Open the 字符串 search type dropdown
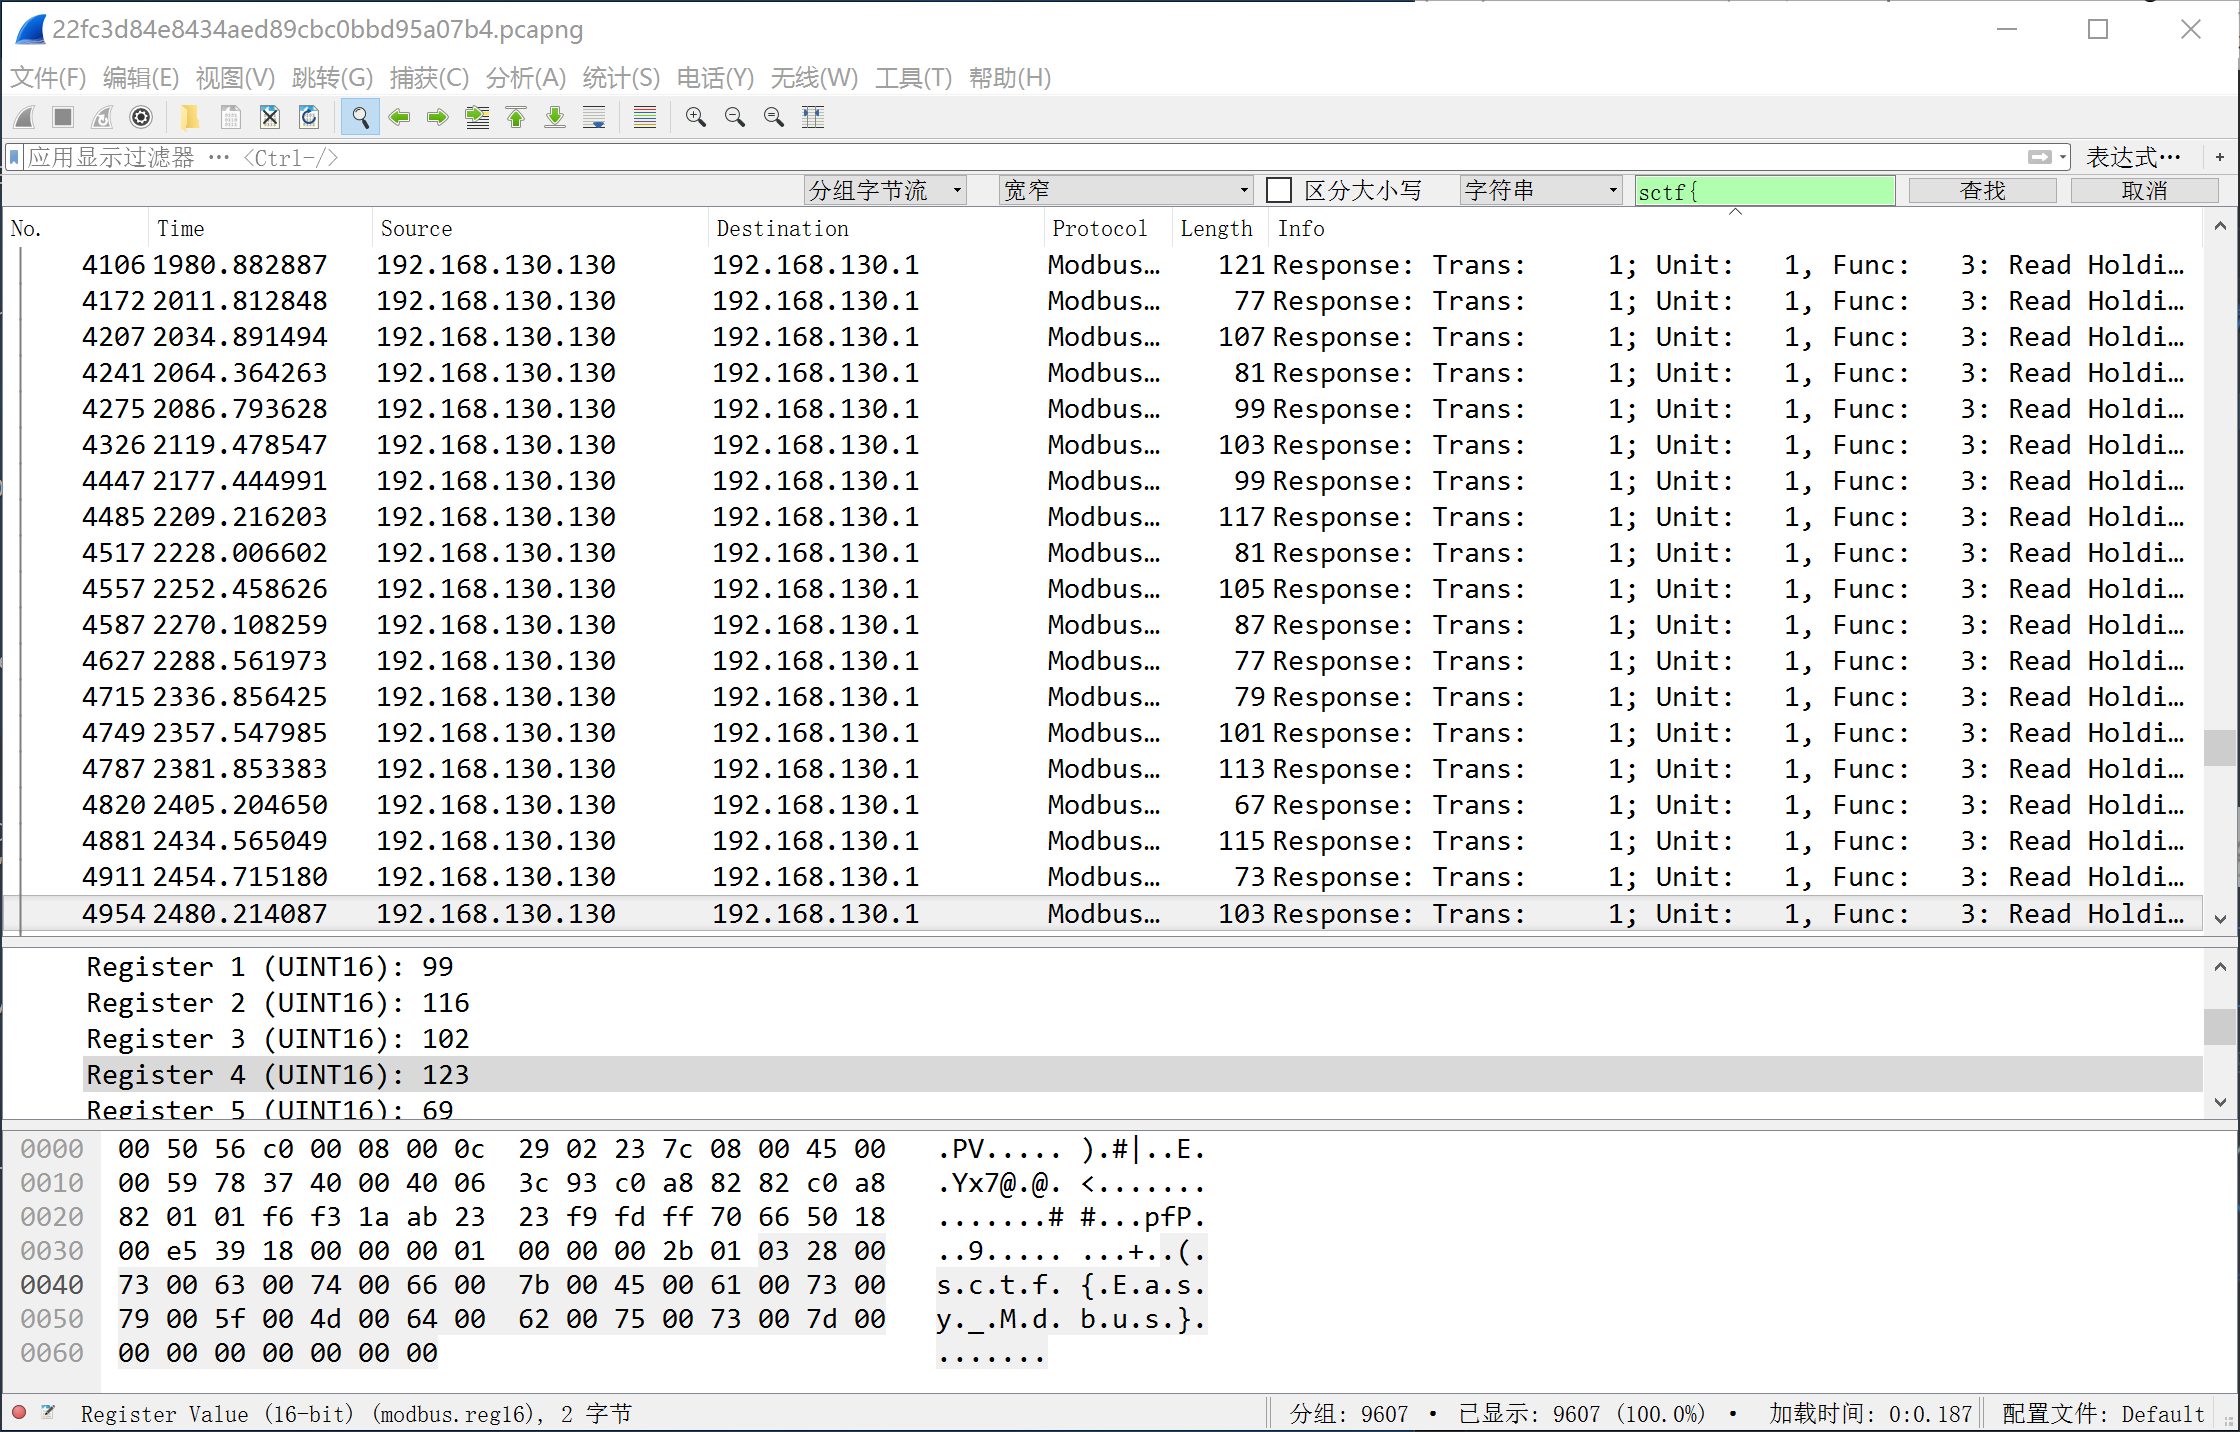 tap(1540, 190)
